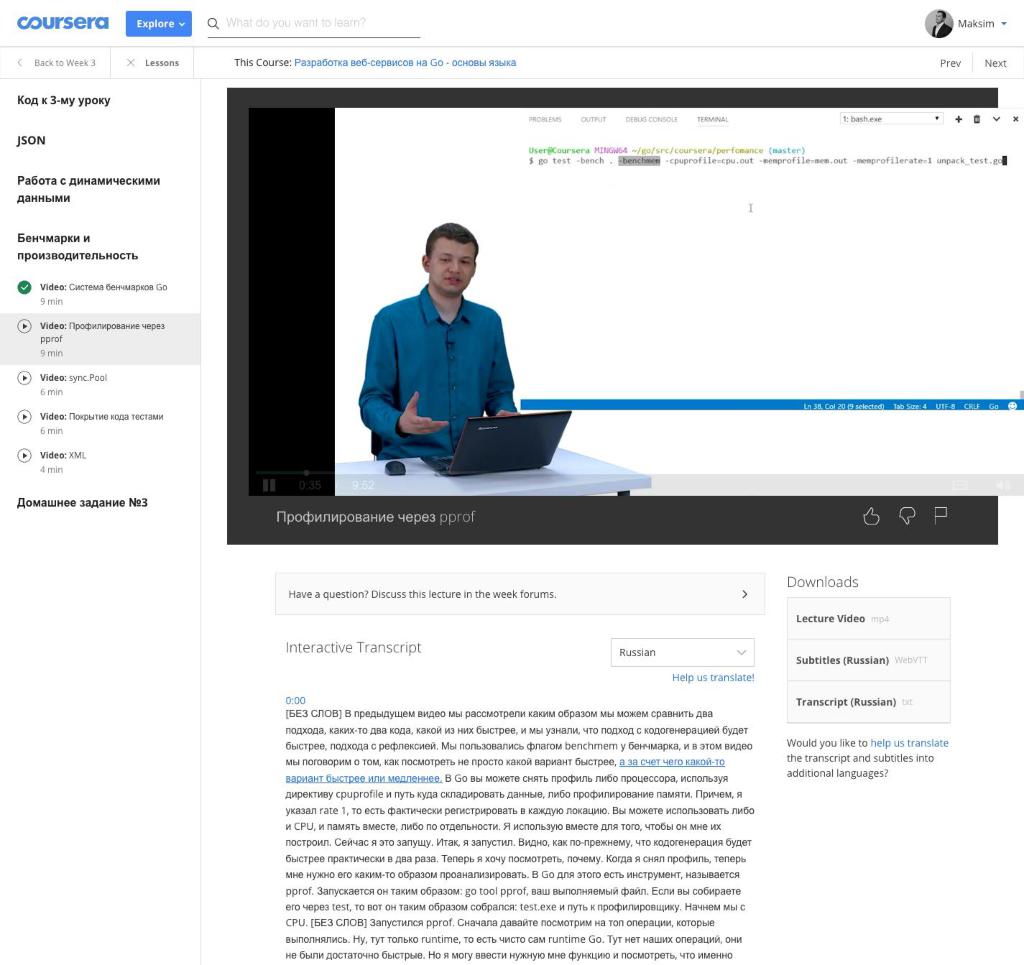Click the search magnifier in the top bar
This screenshot has width=1024, height=965.
click(211, 22)
